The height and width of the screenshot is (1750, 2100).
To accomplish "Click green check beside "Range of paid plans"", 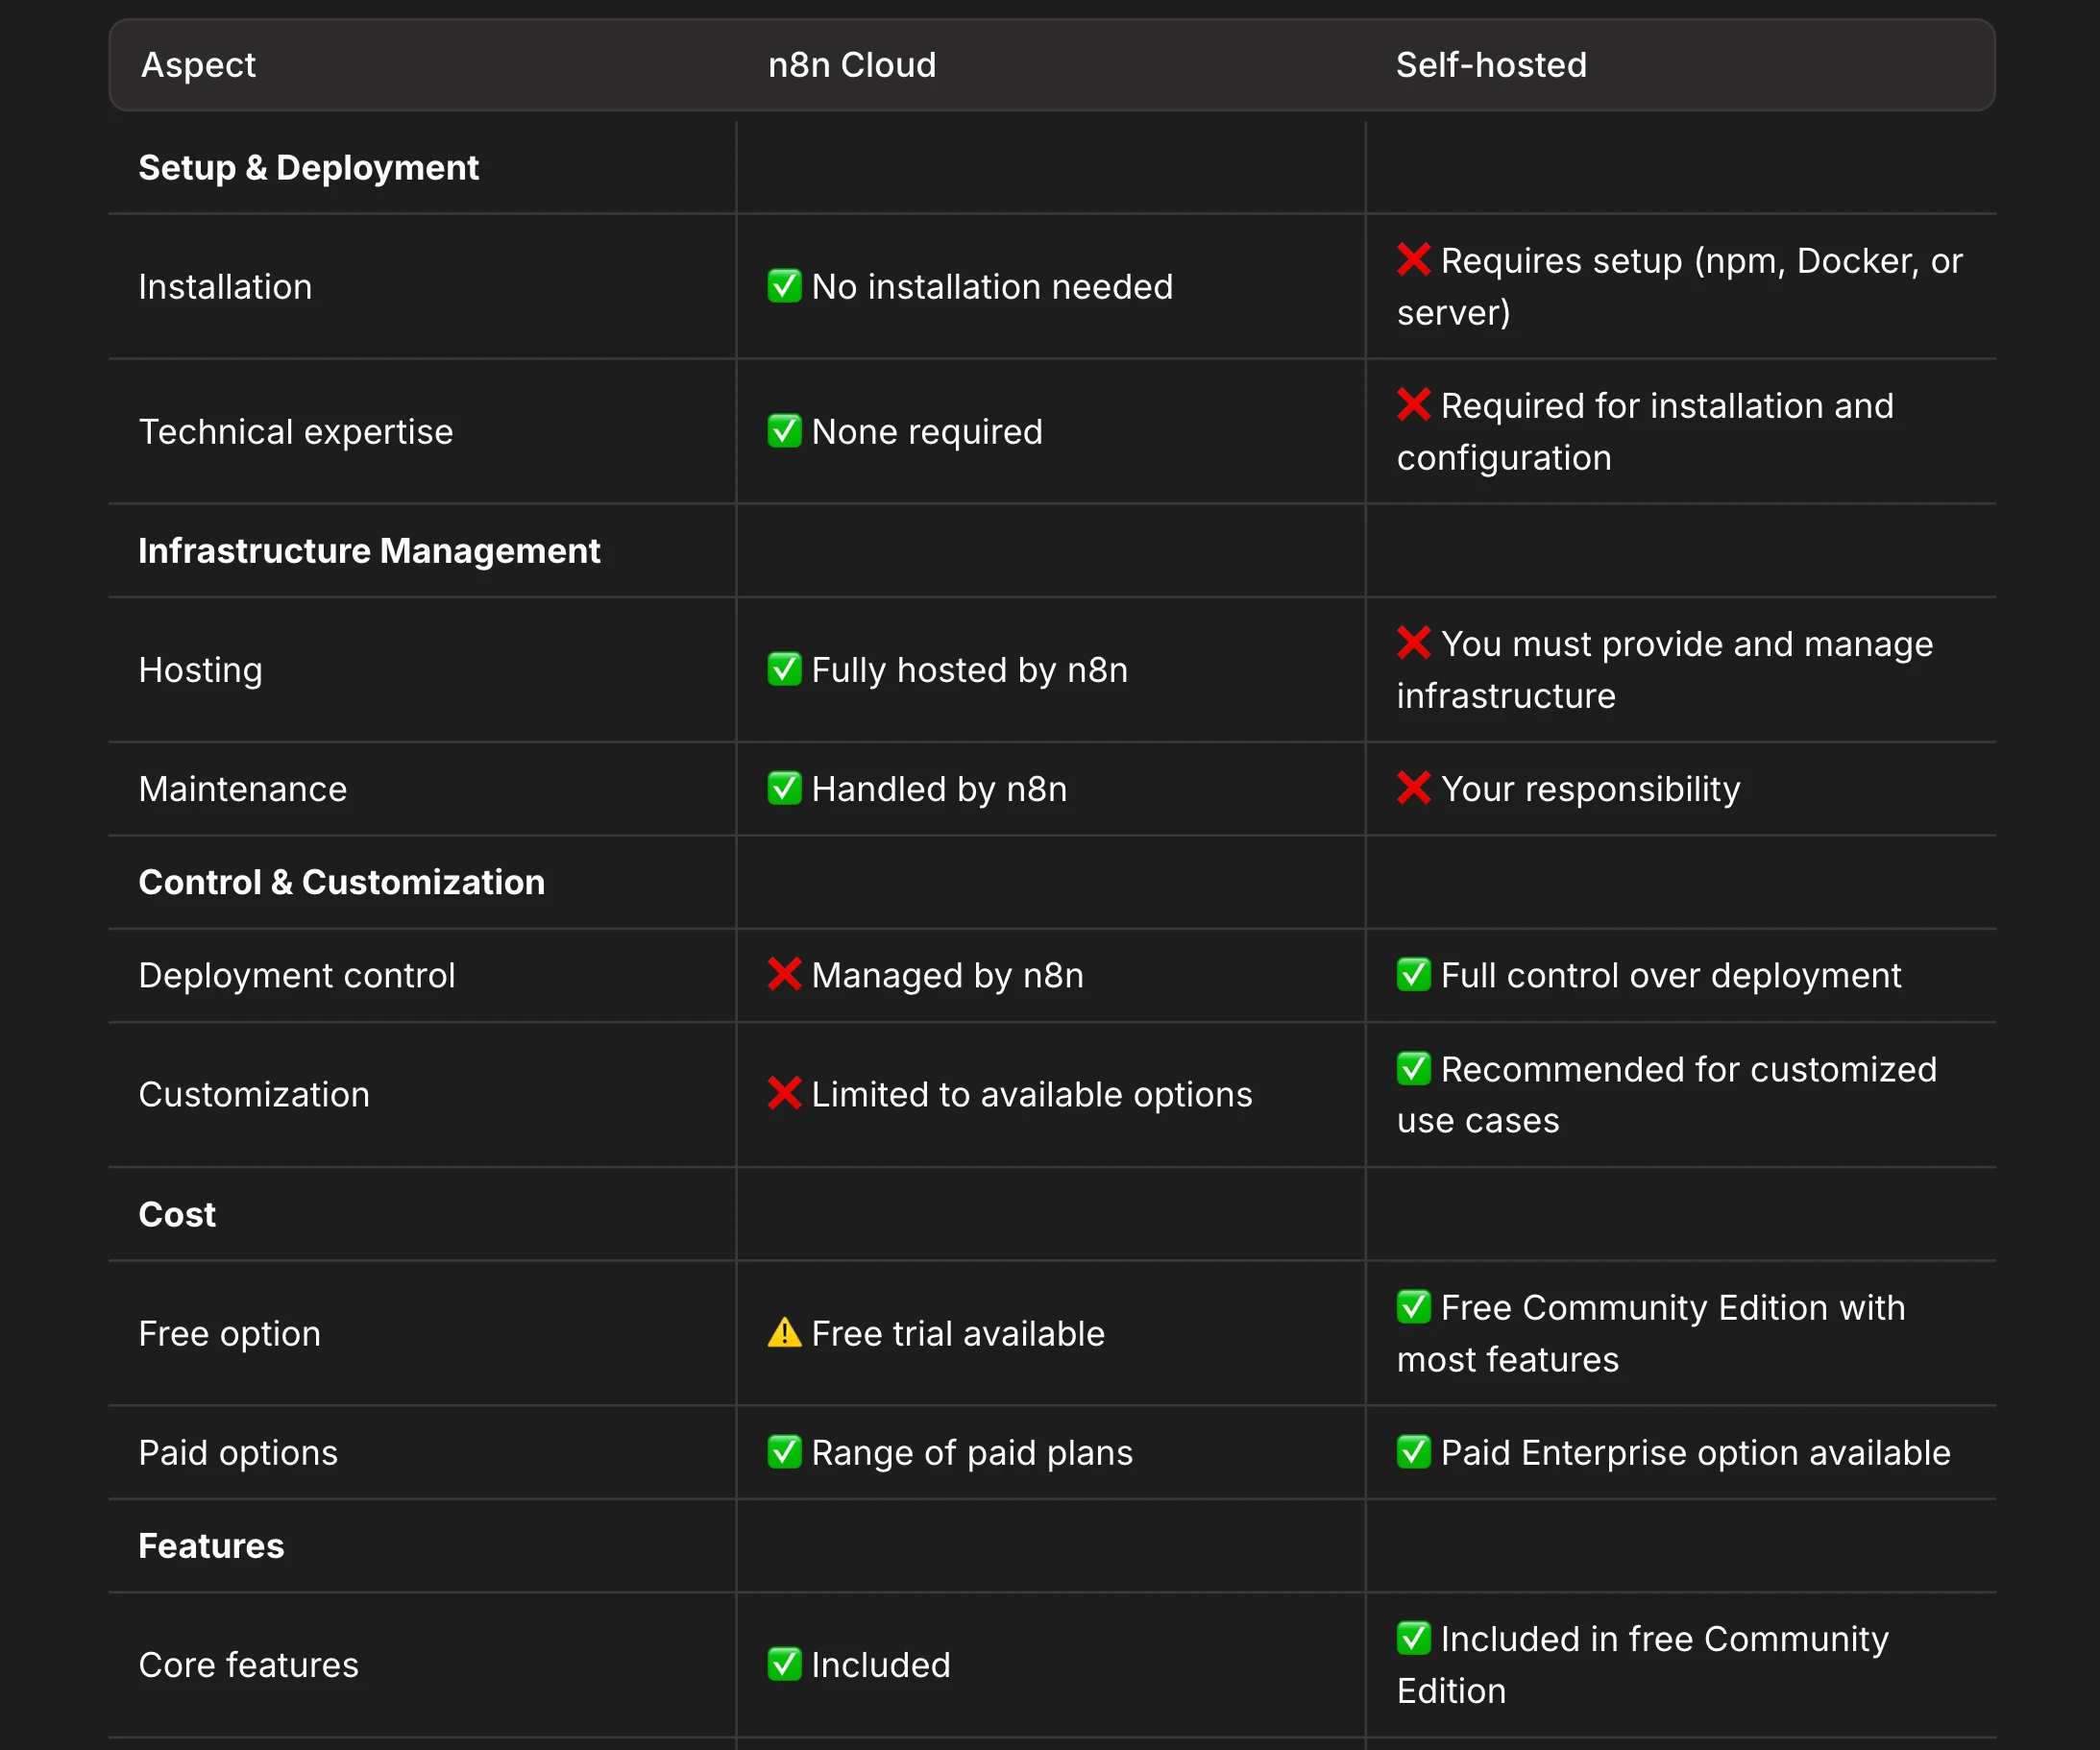I will coord(784,1451).
